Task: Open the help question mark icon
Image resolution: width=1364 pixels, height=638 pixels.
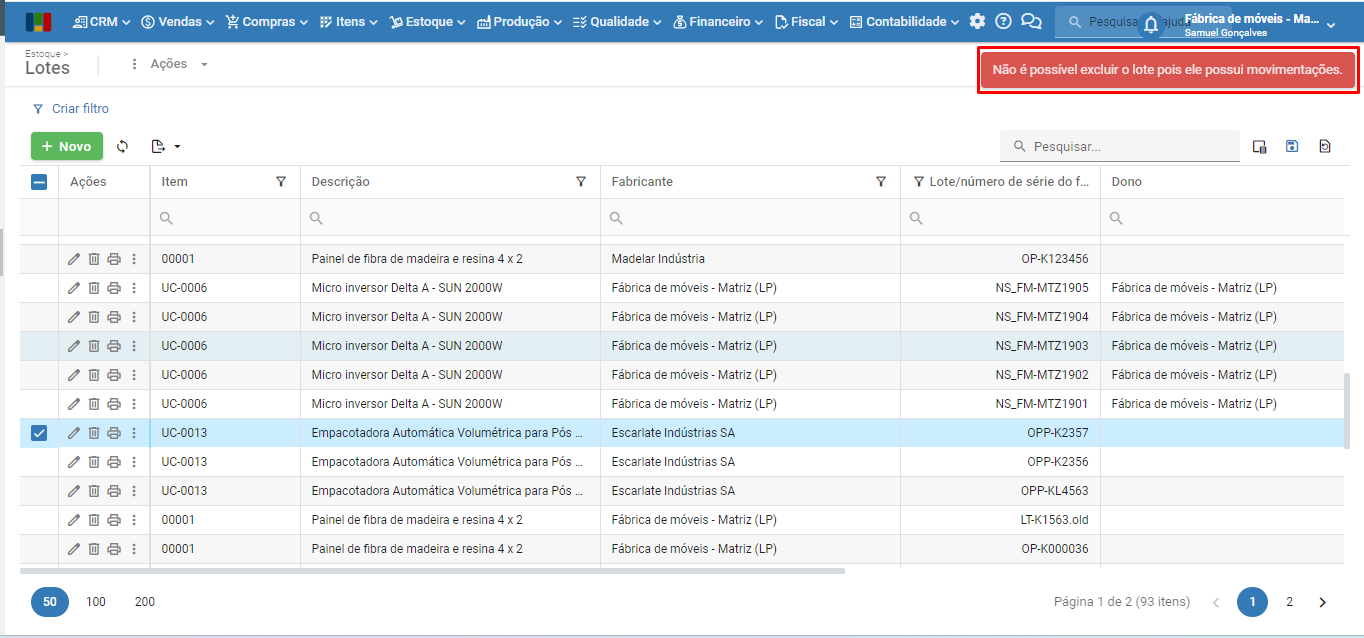Action: [1004, 21]
